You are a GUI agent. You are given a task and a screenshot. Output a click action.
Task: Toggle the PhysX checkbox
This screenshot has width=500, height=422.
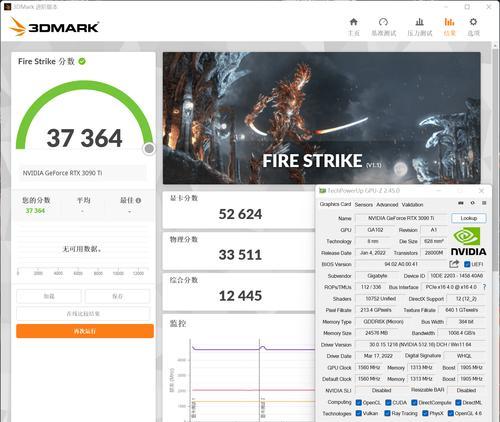[425, 413]
